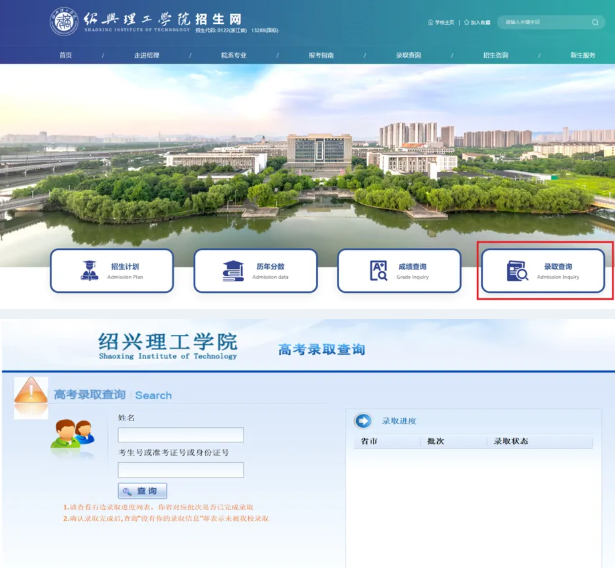
Task: Click the search magnifier icon in header
Action: pos(595,22)
